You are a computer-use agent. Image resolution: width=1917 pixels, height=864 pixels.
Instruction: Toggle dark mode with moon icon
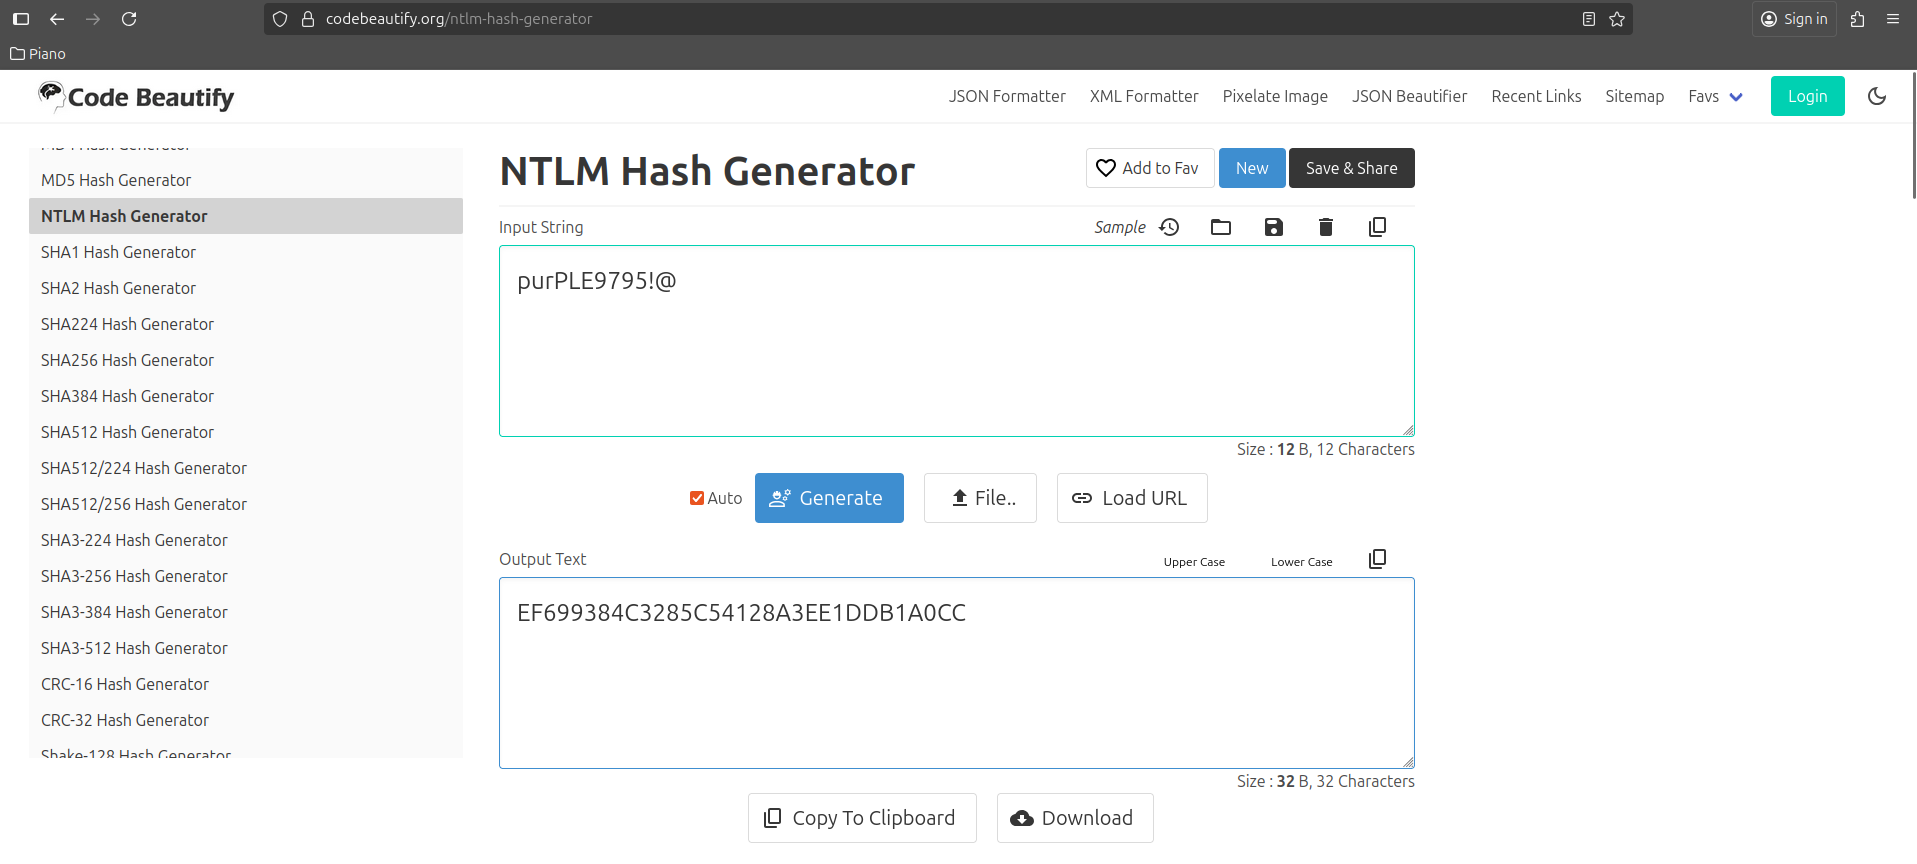(x=1877, y=96)
